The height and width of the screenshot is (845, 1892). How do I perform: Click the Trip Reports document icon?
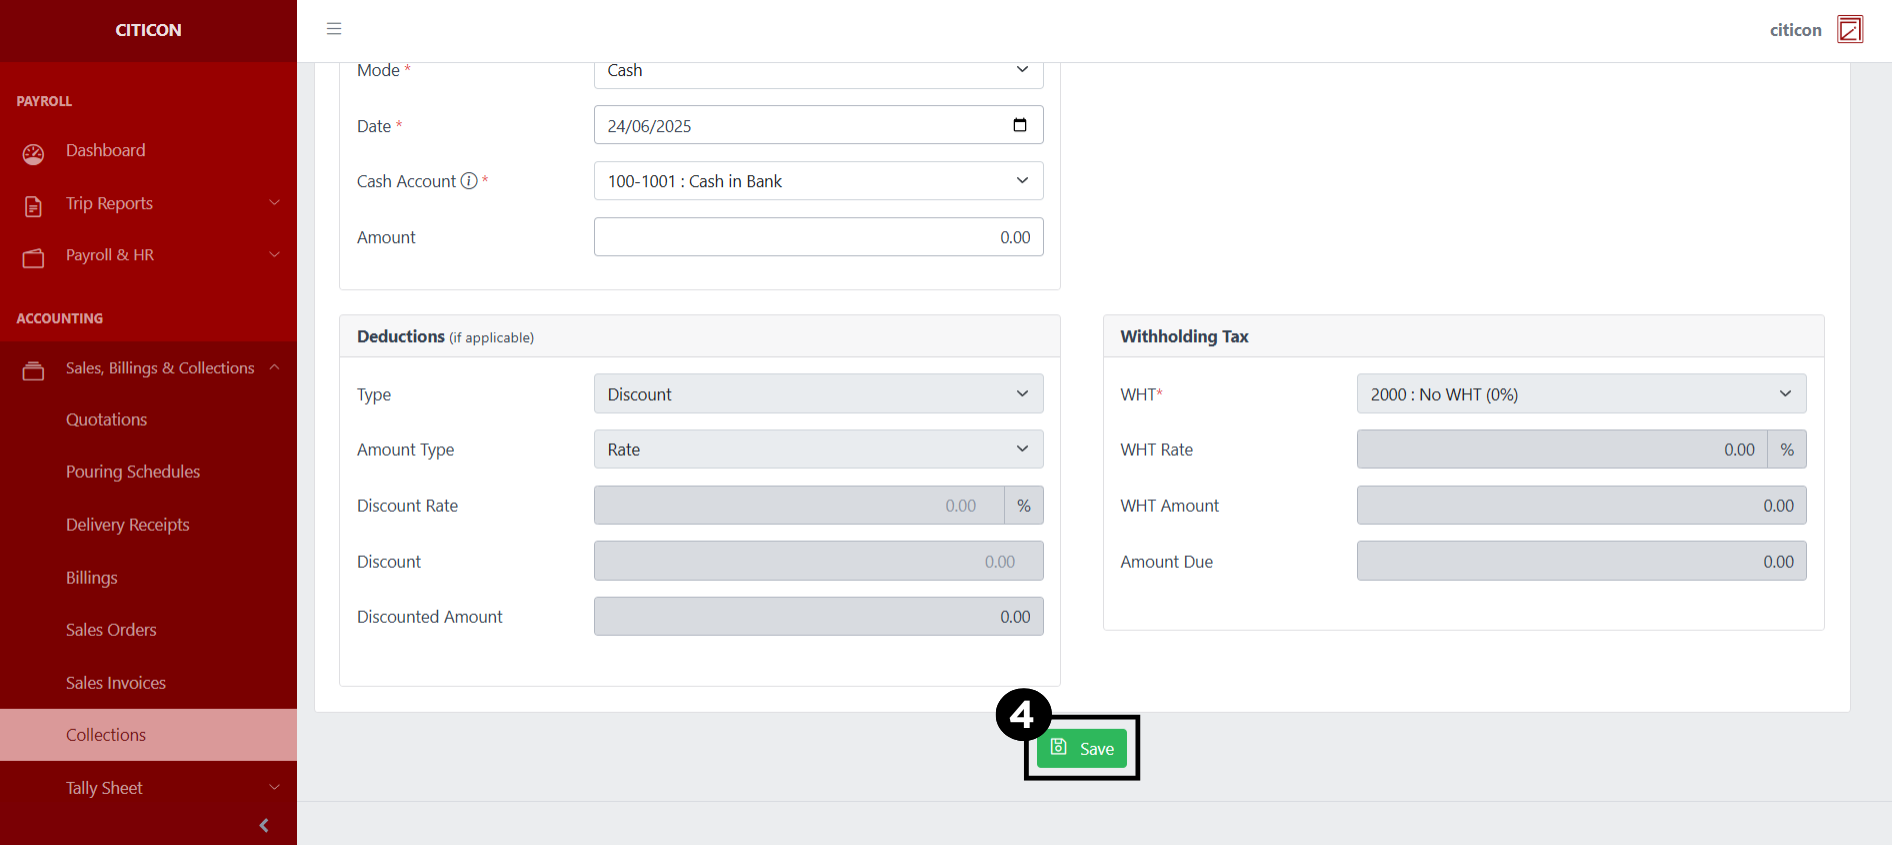coord(33,206)
